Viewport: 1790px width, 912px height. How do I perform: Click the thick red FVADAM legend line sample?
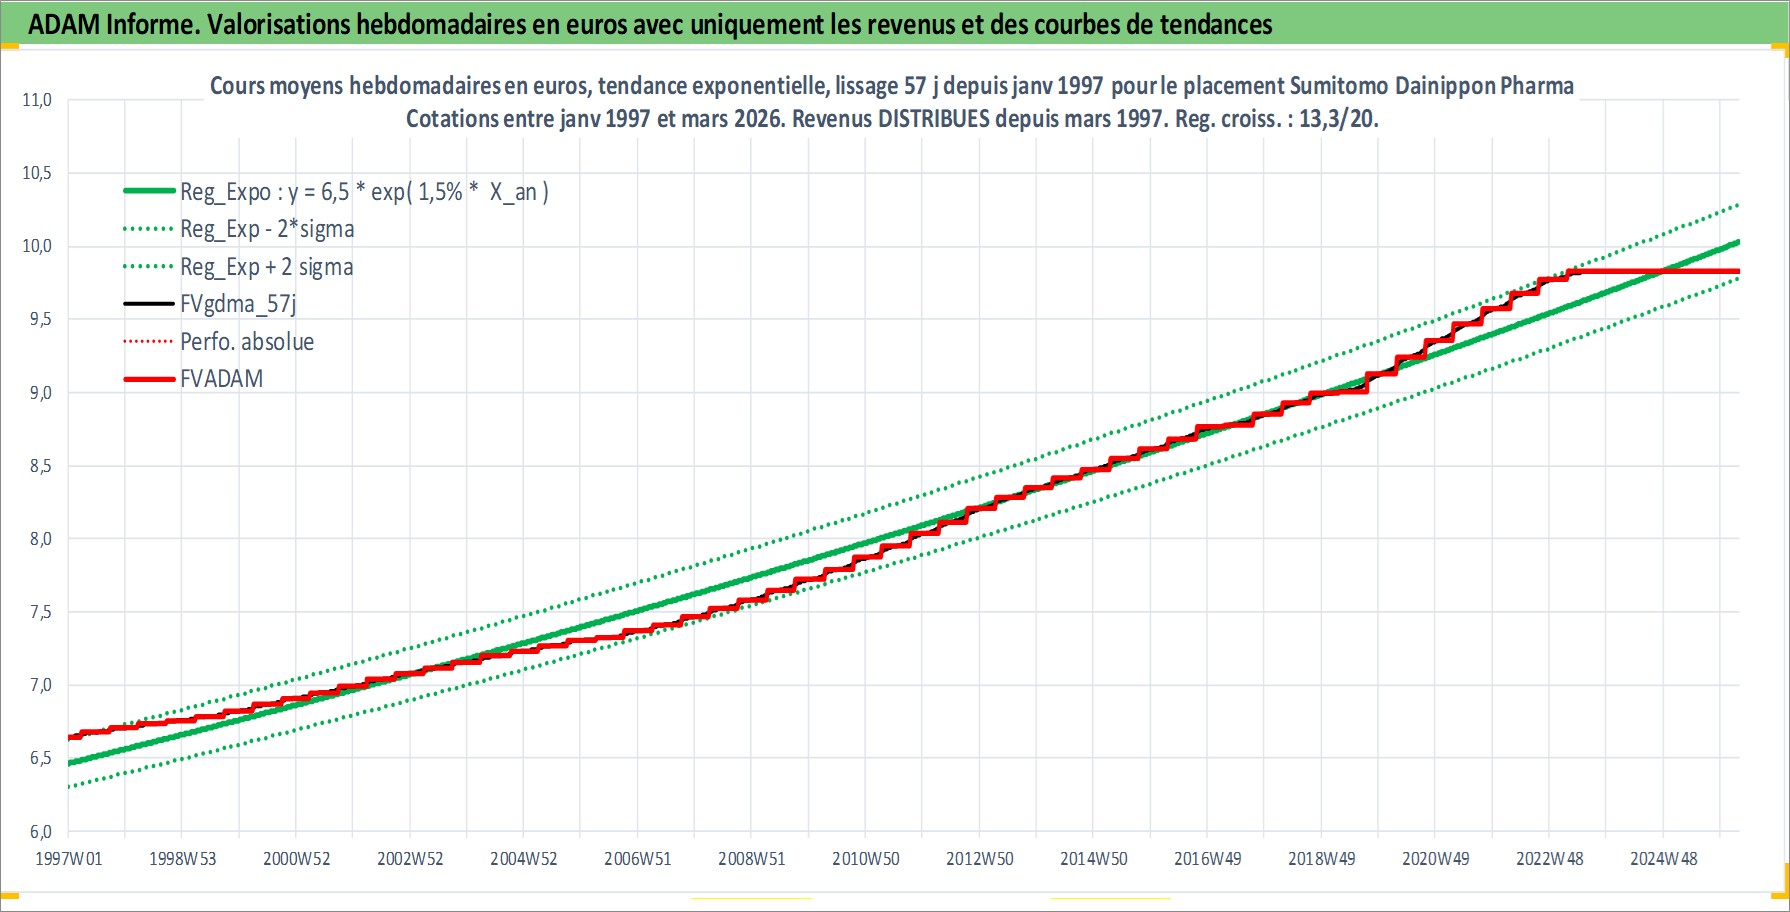(149, 379)
